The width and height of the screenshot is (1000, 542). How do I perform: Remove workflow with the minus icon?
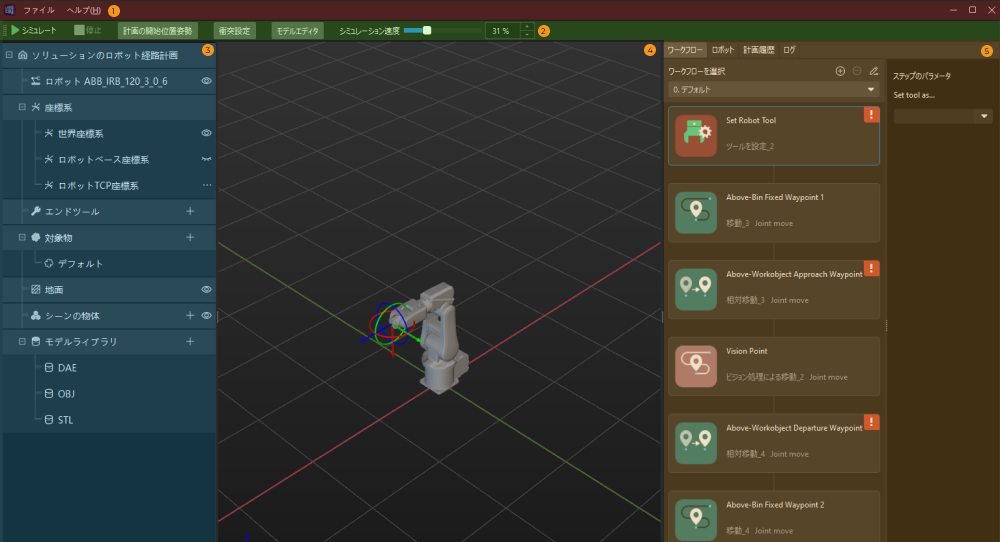[857, 71]
